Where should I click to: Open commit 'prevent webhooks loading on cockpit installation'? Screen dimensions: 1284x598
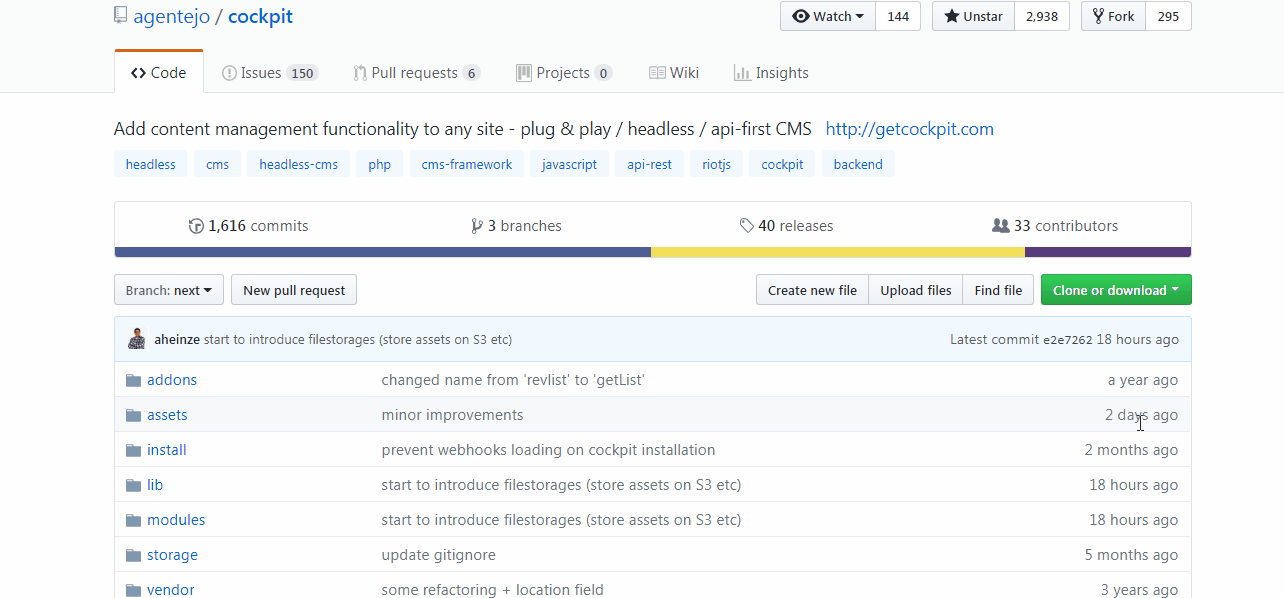tap(548, 450)
